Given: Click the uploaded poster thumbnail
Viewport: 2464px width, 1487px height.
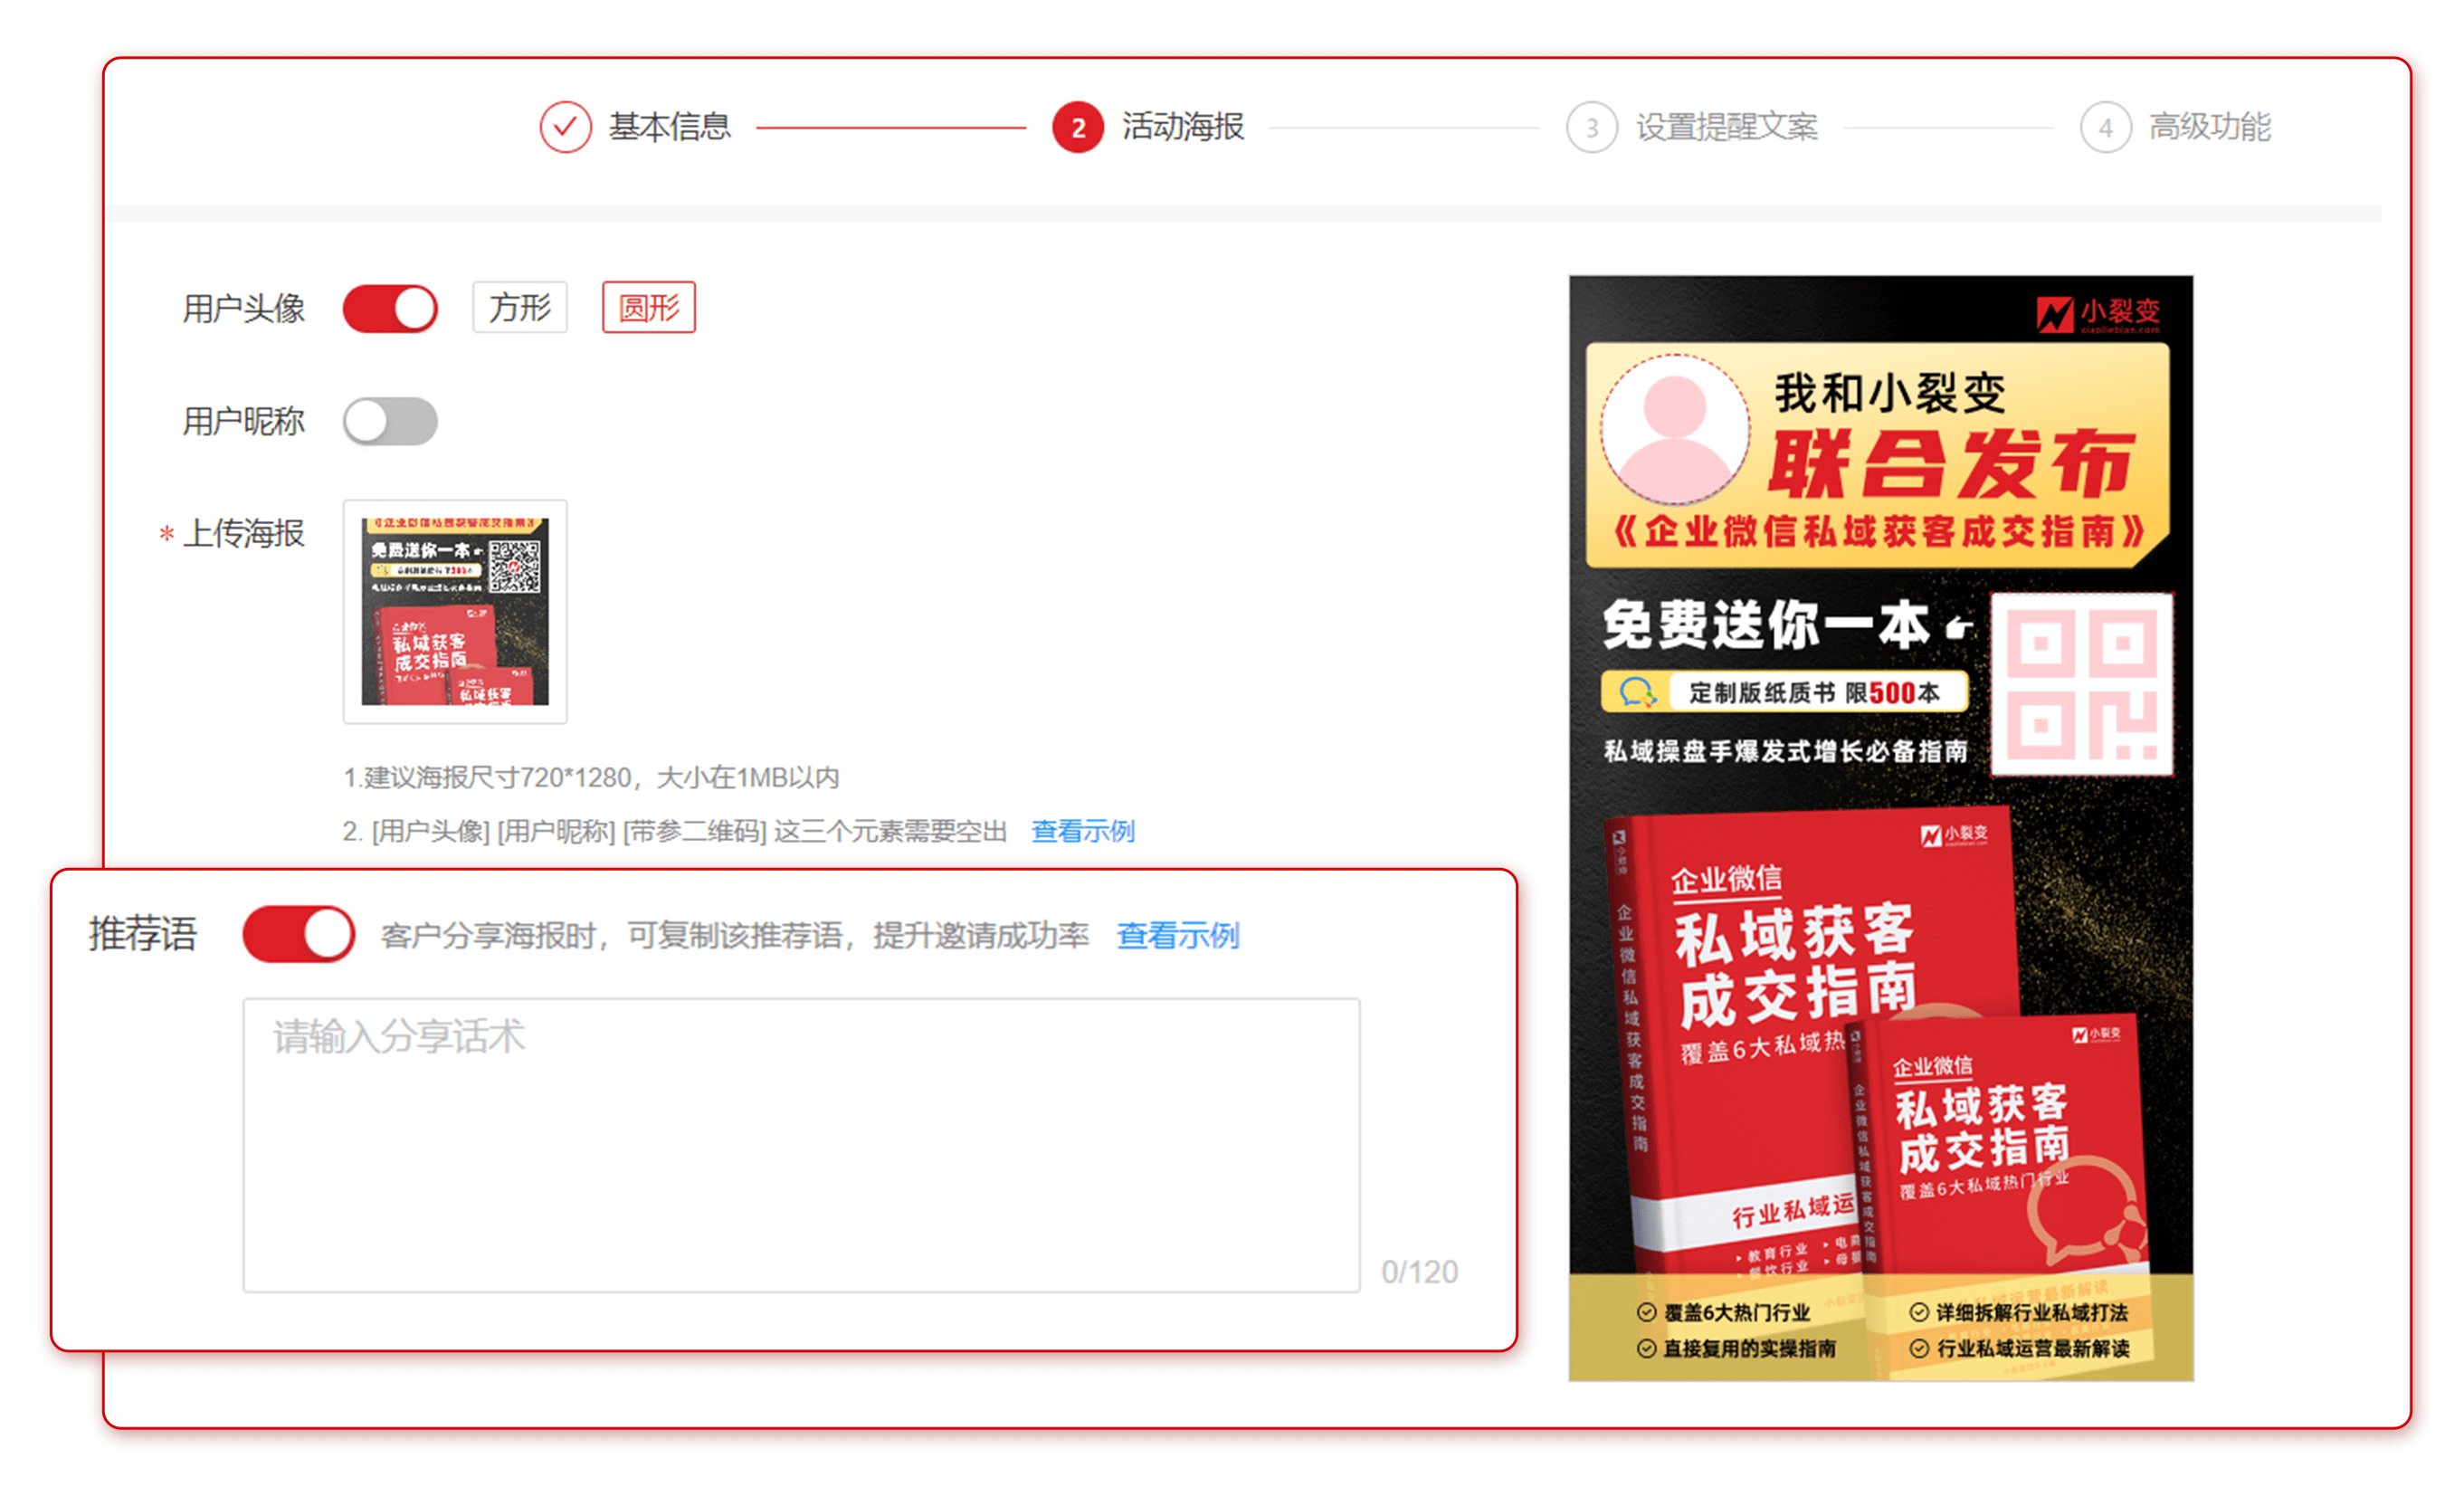Looking at the screenshot, I should (x=455, y=611).
